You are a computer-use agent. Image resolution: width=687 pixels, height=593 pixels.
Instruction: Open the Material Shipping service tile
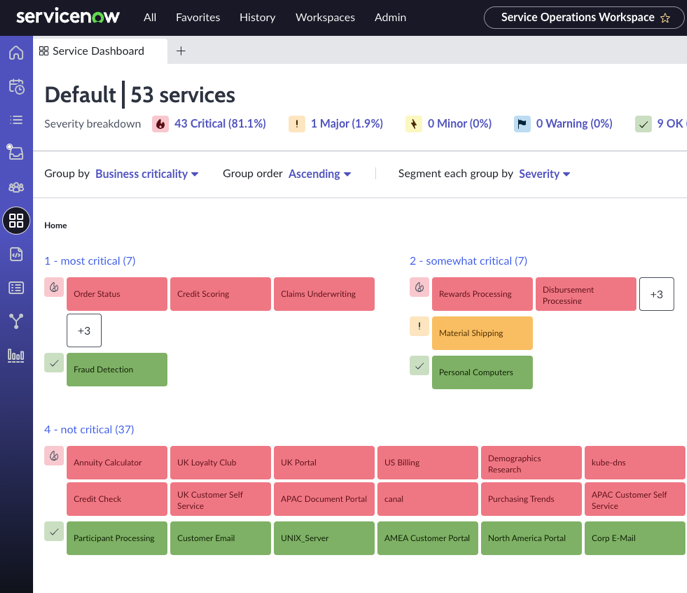click(482, 333)
